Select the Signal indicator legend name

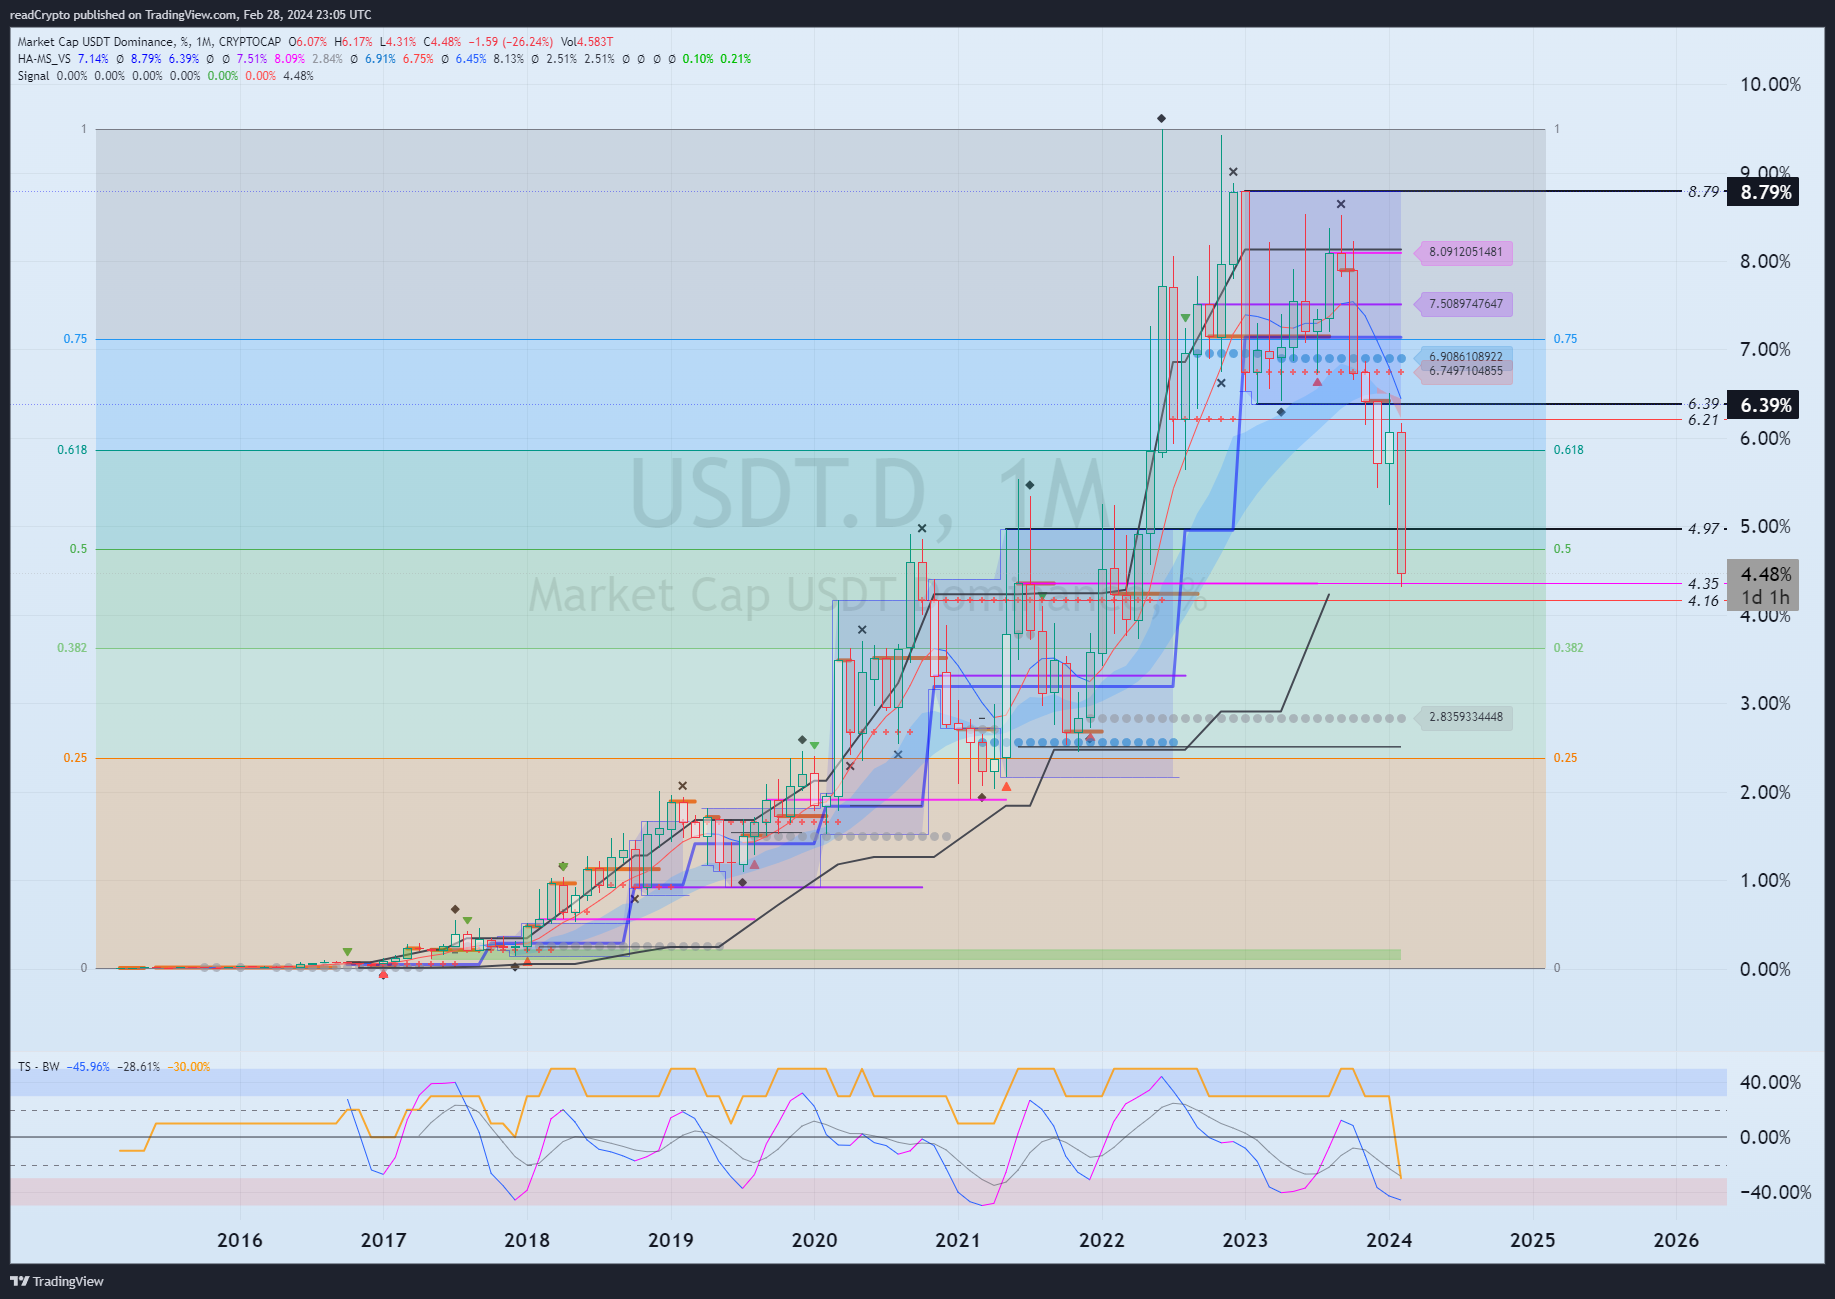[x=33, y=76]
